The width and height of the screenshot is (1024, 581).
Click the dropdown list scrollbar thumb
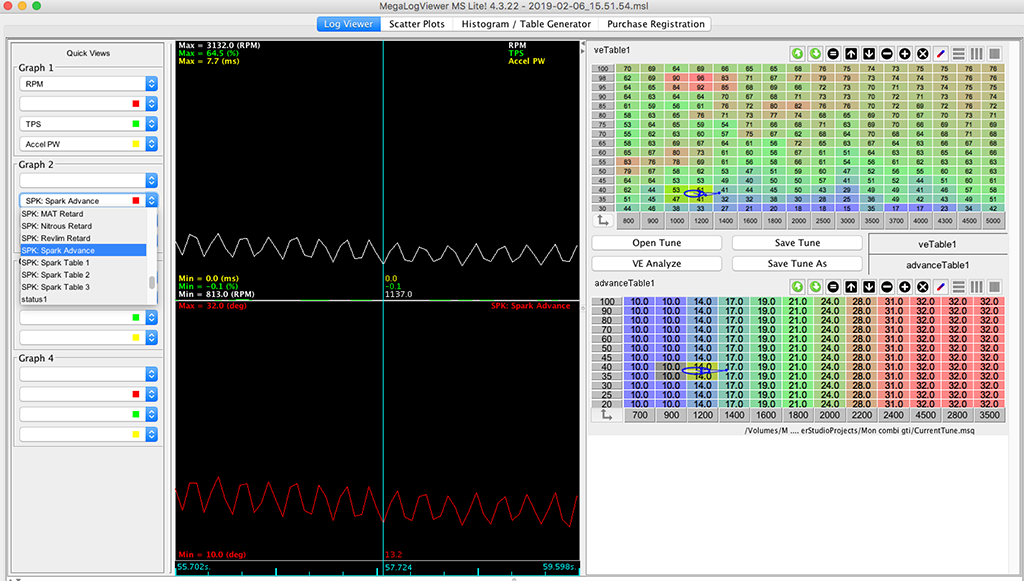(x=152, y=282)
